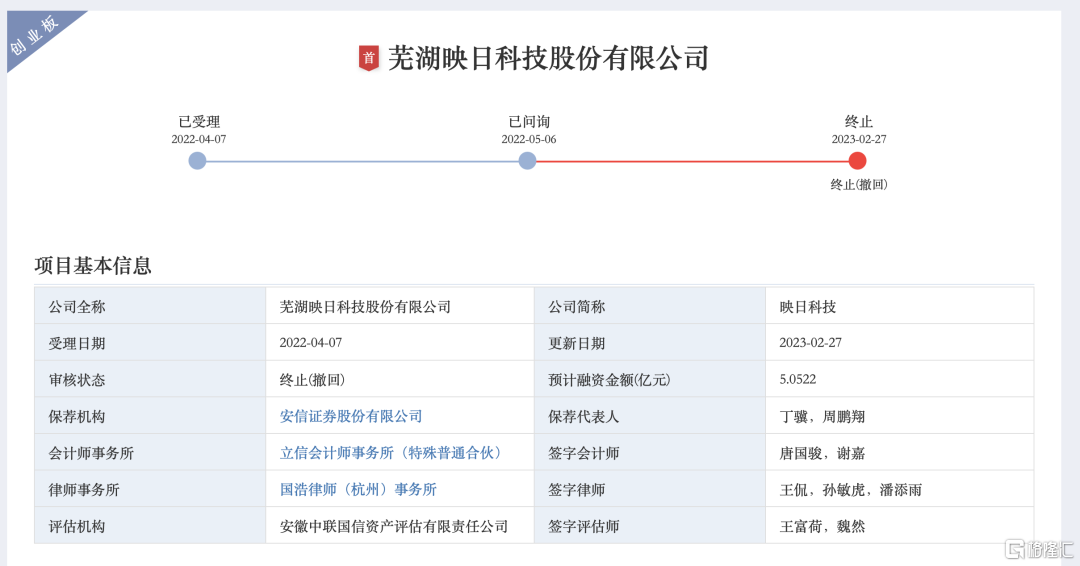Screen dimensions: 1080x566
Task: Click the 预计融资金额(亿元) label cell
Action: click(650, 379)
